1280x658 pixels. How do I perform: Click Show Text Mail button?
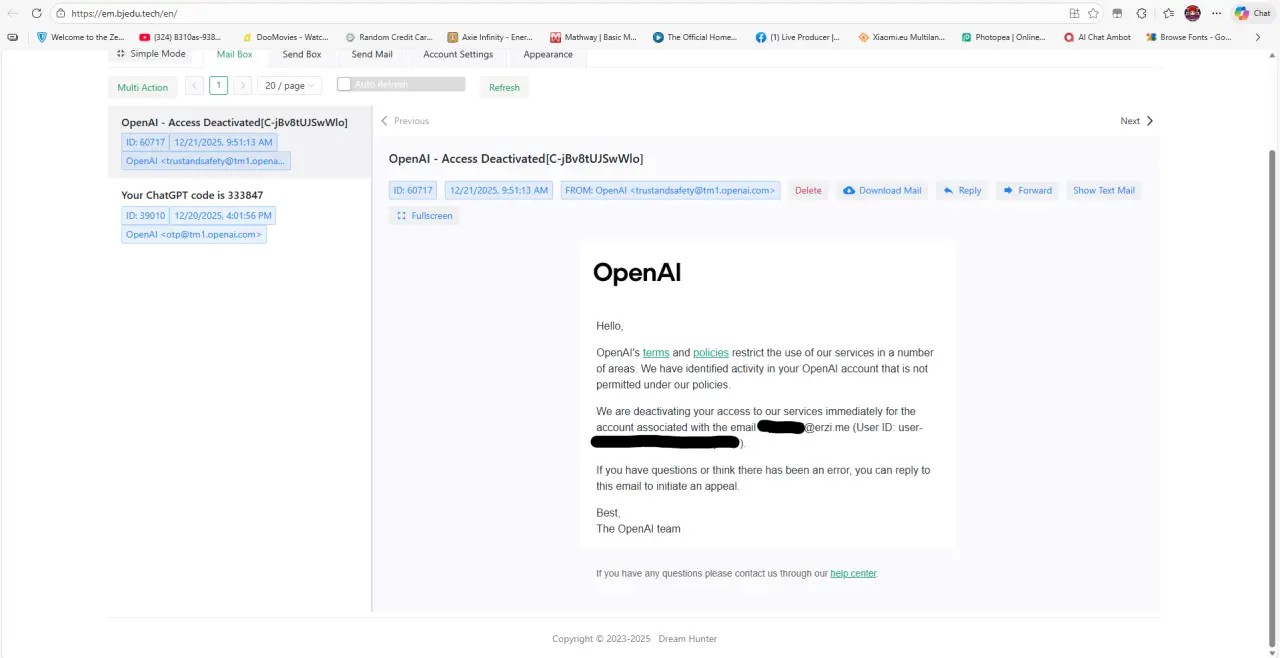coord(1104,190)
